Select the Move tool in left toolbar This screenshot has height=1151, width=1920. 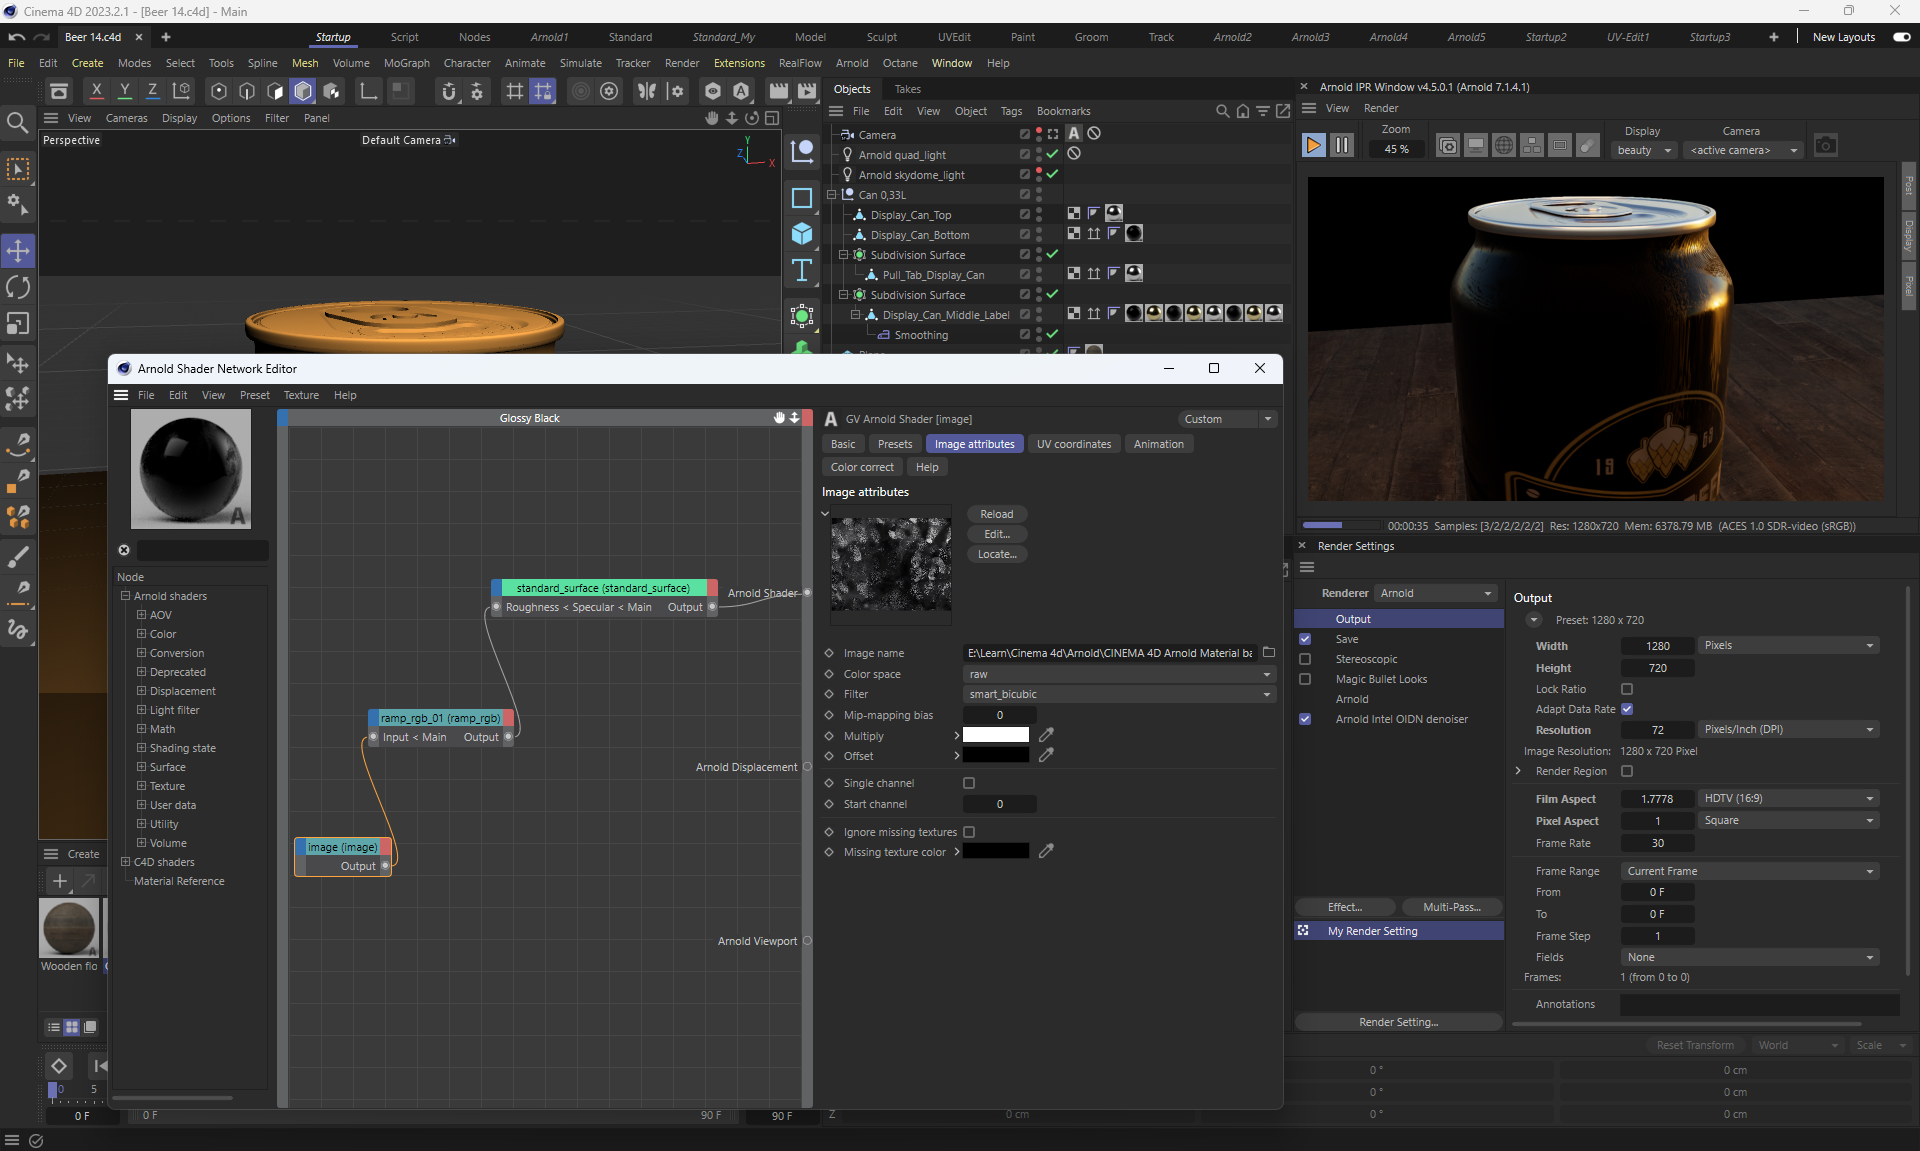point(18,251)
